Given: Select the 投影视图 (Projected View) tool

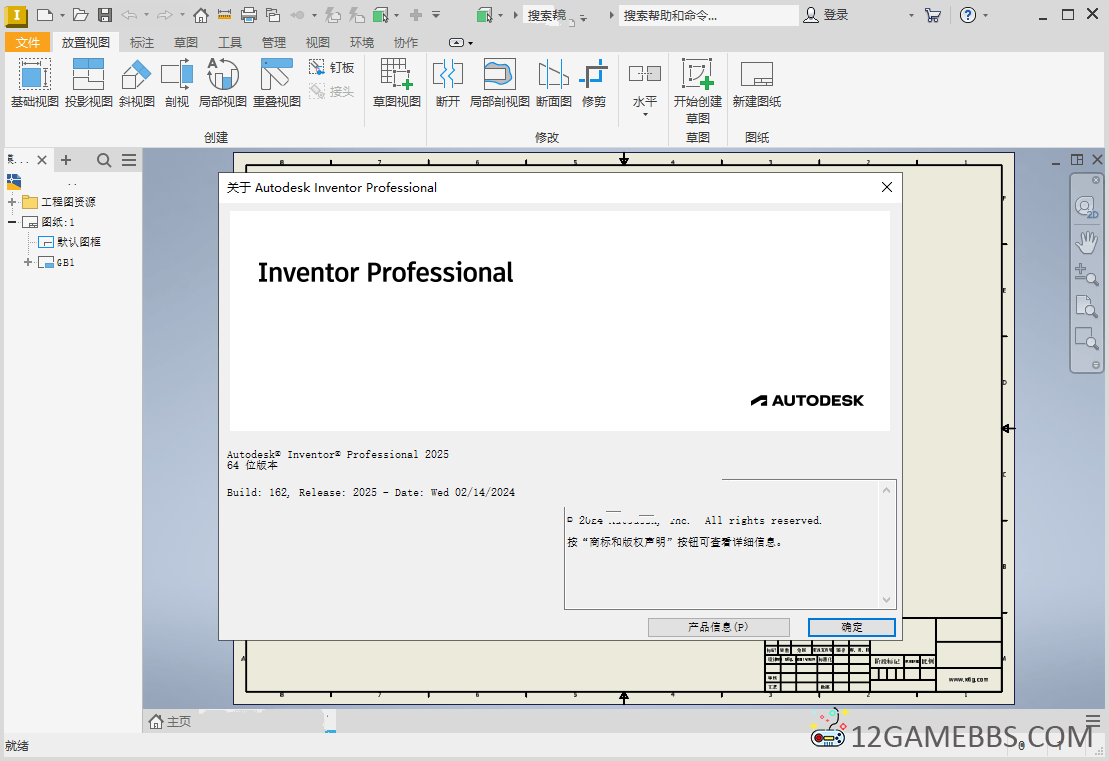Looking at the screenshot, I should (88, 83).
